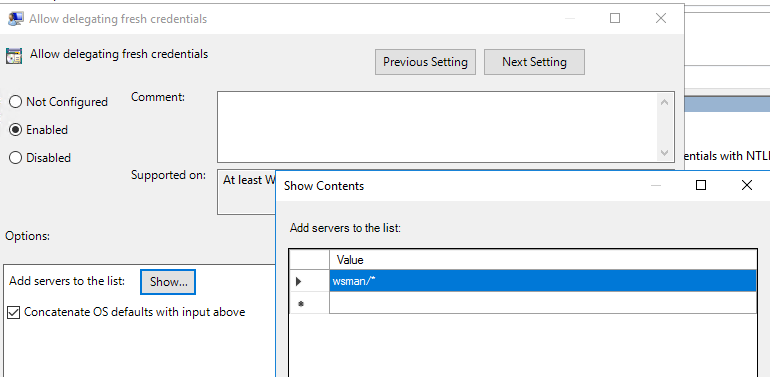Viewport: 770px width, 377px height.
Task: Click the empty new value row cell
Action: click(543, 303)
